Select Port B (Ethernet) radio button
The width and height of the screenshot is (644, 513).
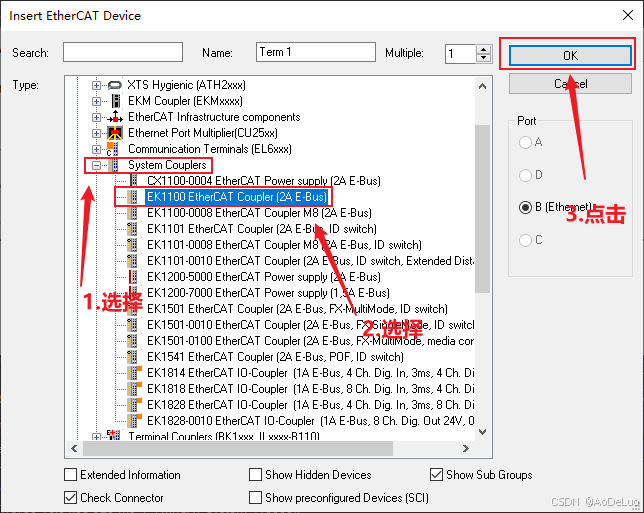click(x=525, y=207)
